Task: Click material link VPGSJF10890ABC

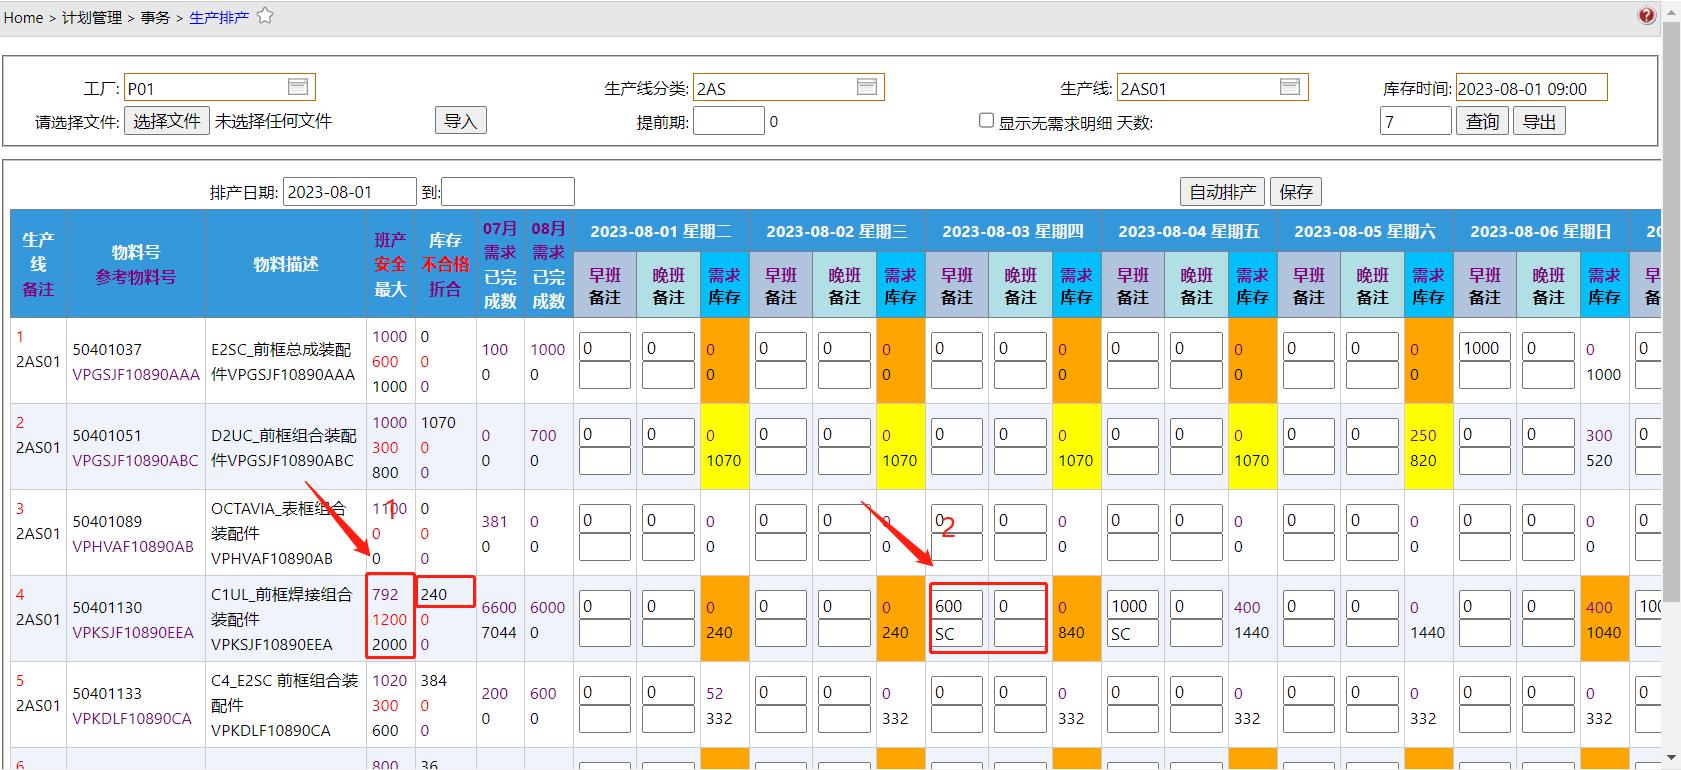Action: (x=135, y=460)
